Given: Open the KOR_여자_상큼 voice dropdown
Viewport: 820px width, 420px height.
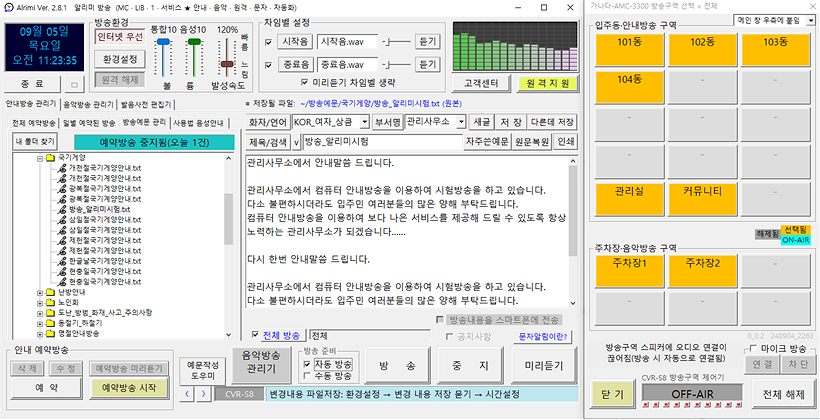Looking at the screenshot, I should tap(364, 122).
